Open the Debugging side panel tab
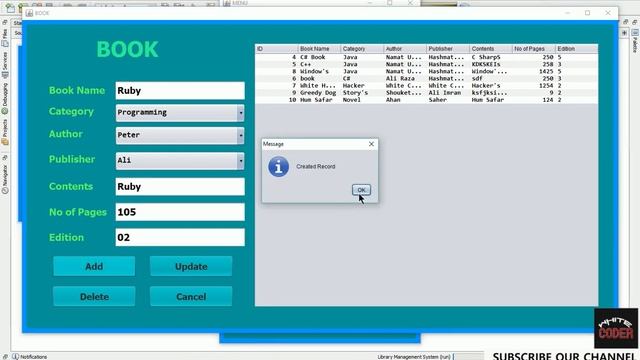The width and height of the screenshot is (640, 360). [x=5, y=98]
